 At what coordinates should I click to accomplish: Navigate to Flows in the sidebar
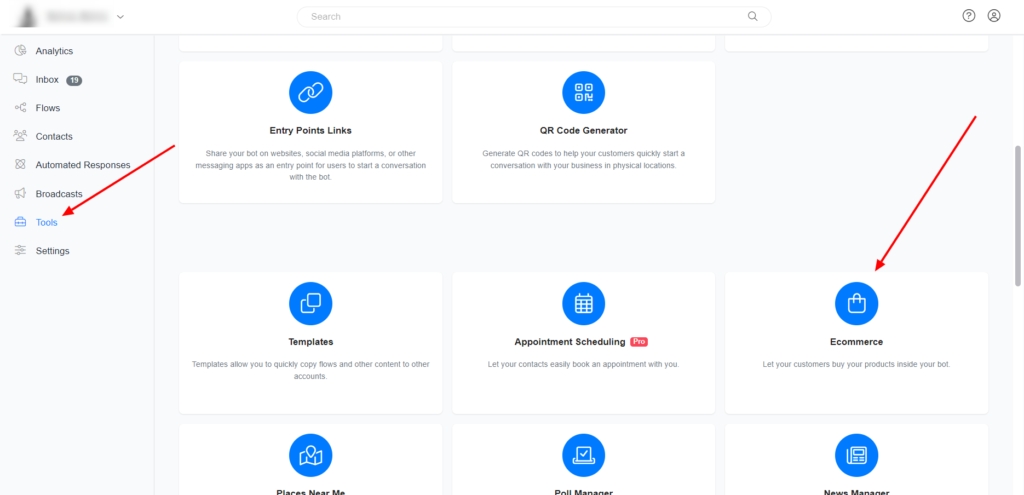[47, 108]
